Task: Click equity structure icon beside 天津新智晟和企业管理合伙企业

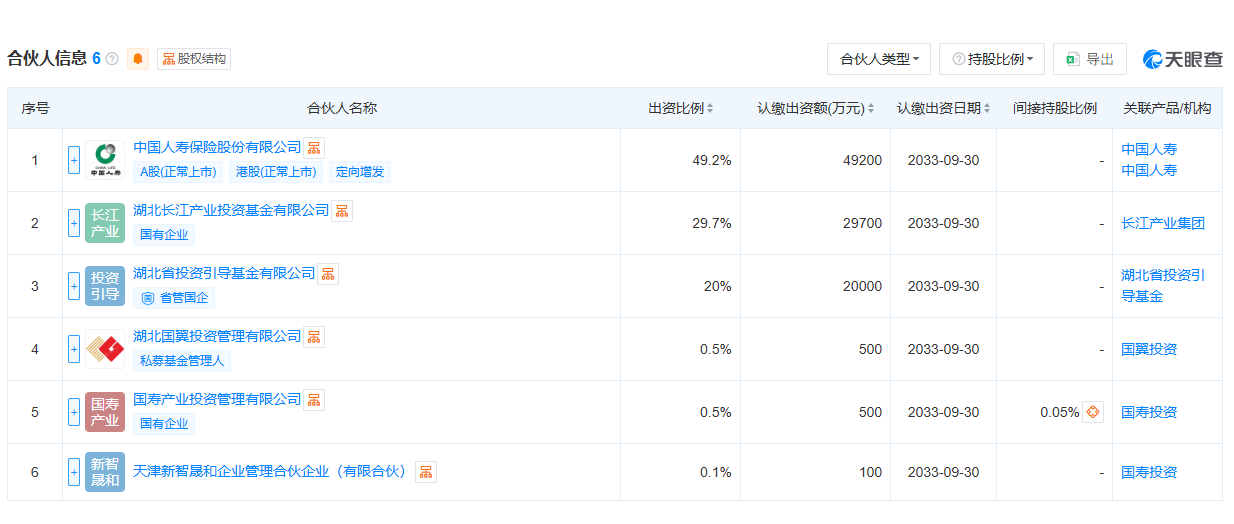Action: 426,472
